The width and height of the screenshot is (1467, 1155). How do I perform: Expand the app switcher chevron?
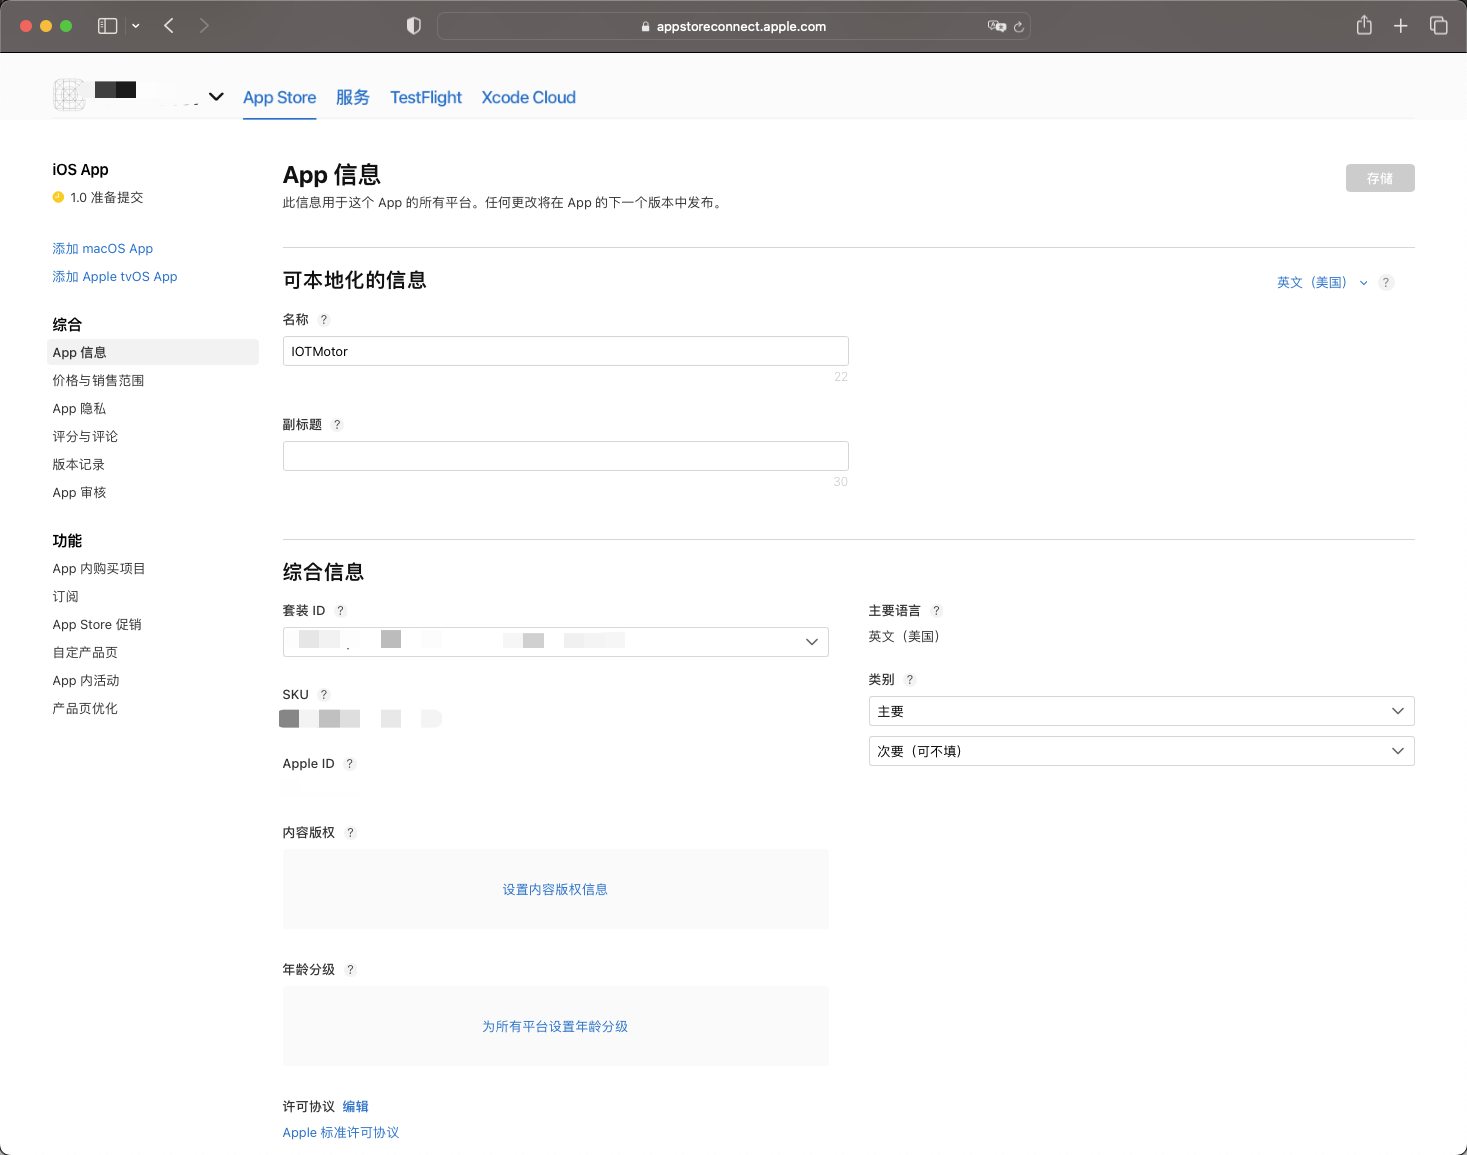coord(216,97)
